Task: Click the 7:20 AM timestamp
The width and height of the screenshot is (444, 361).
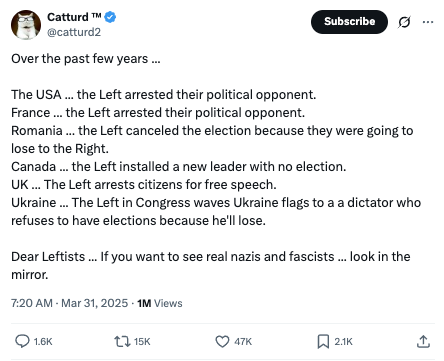Action: [32, 303]
